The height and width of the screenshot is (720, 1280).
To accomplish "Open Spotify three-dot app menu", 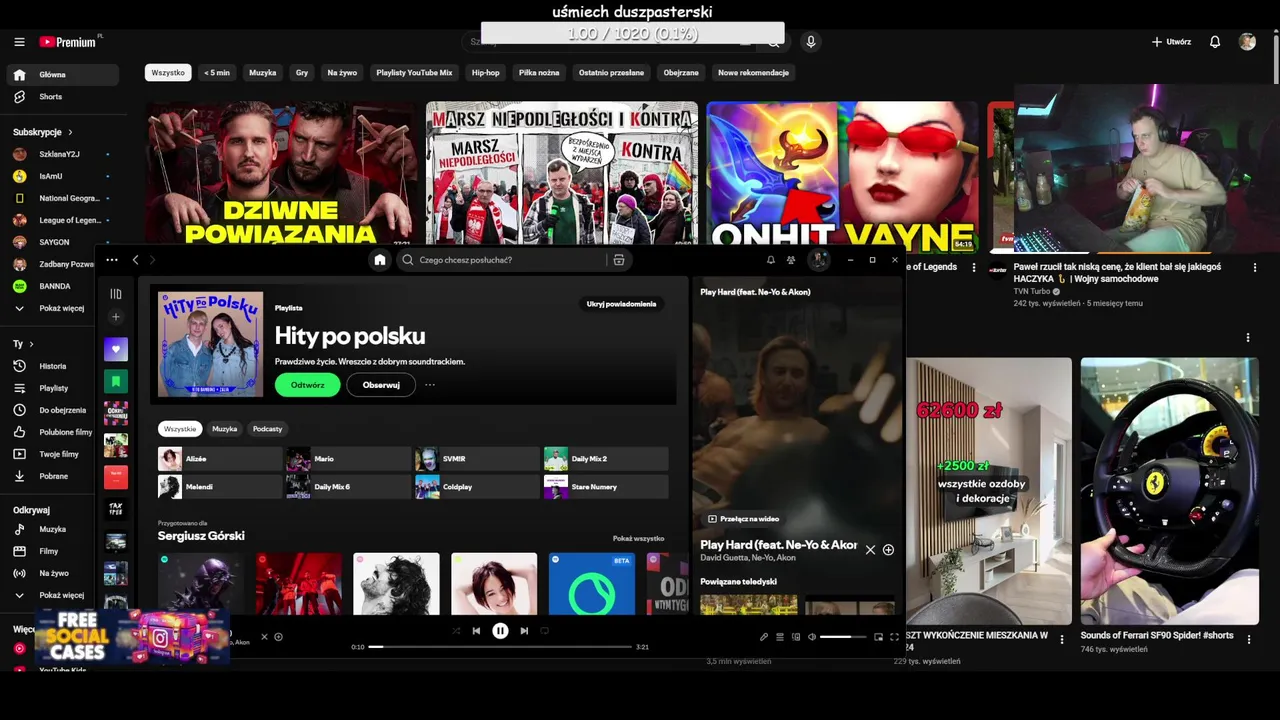I will click(112, 260).
